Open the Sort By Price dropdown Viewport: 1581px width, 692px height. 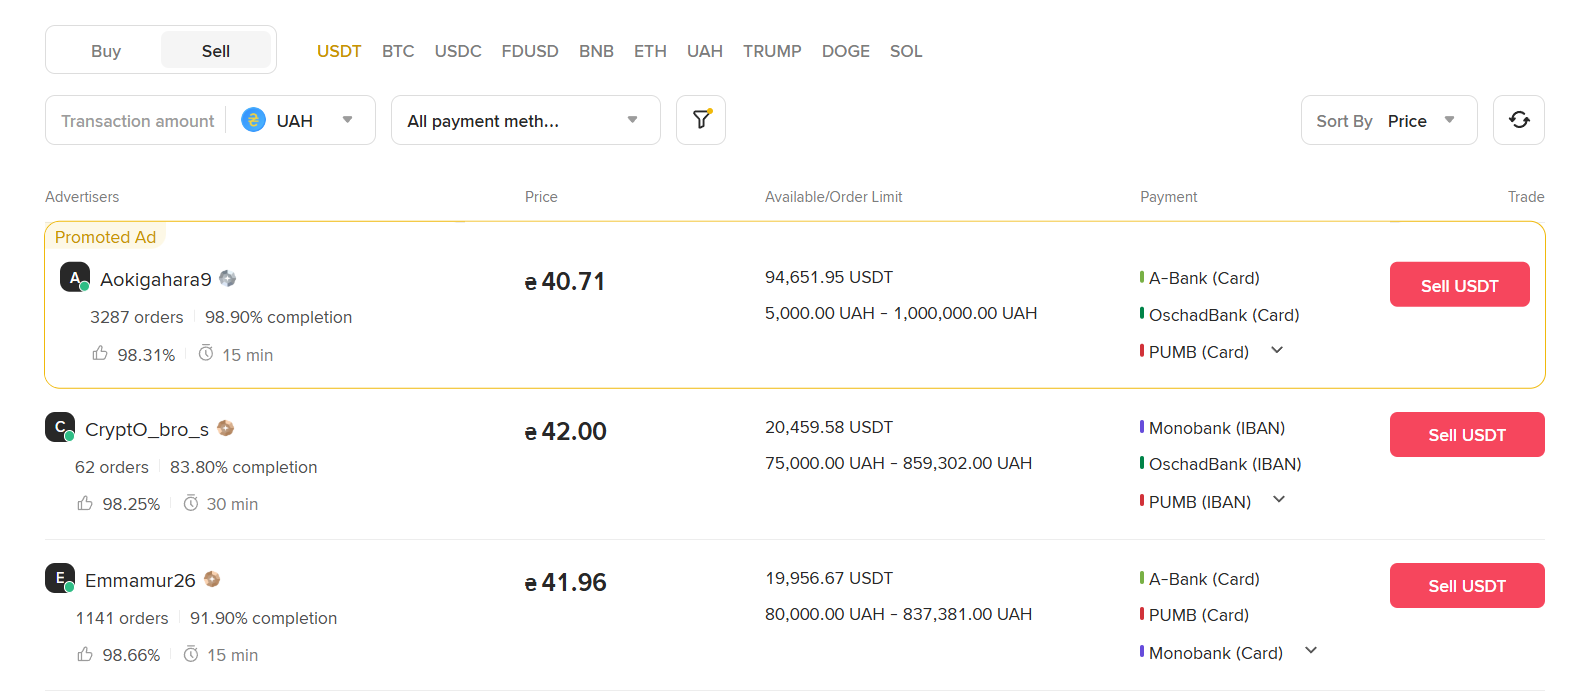coord(1388,120)
